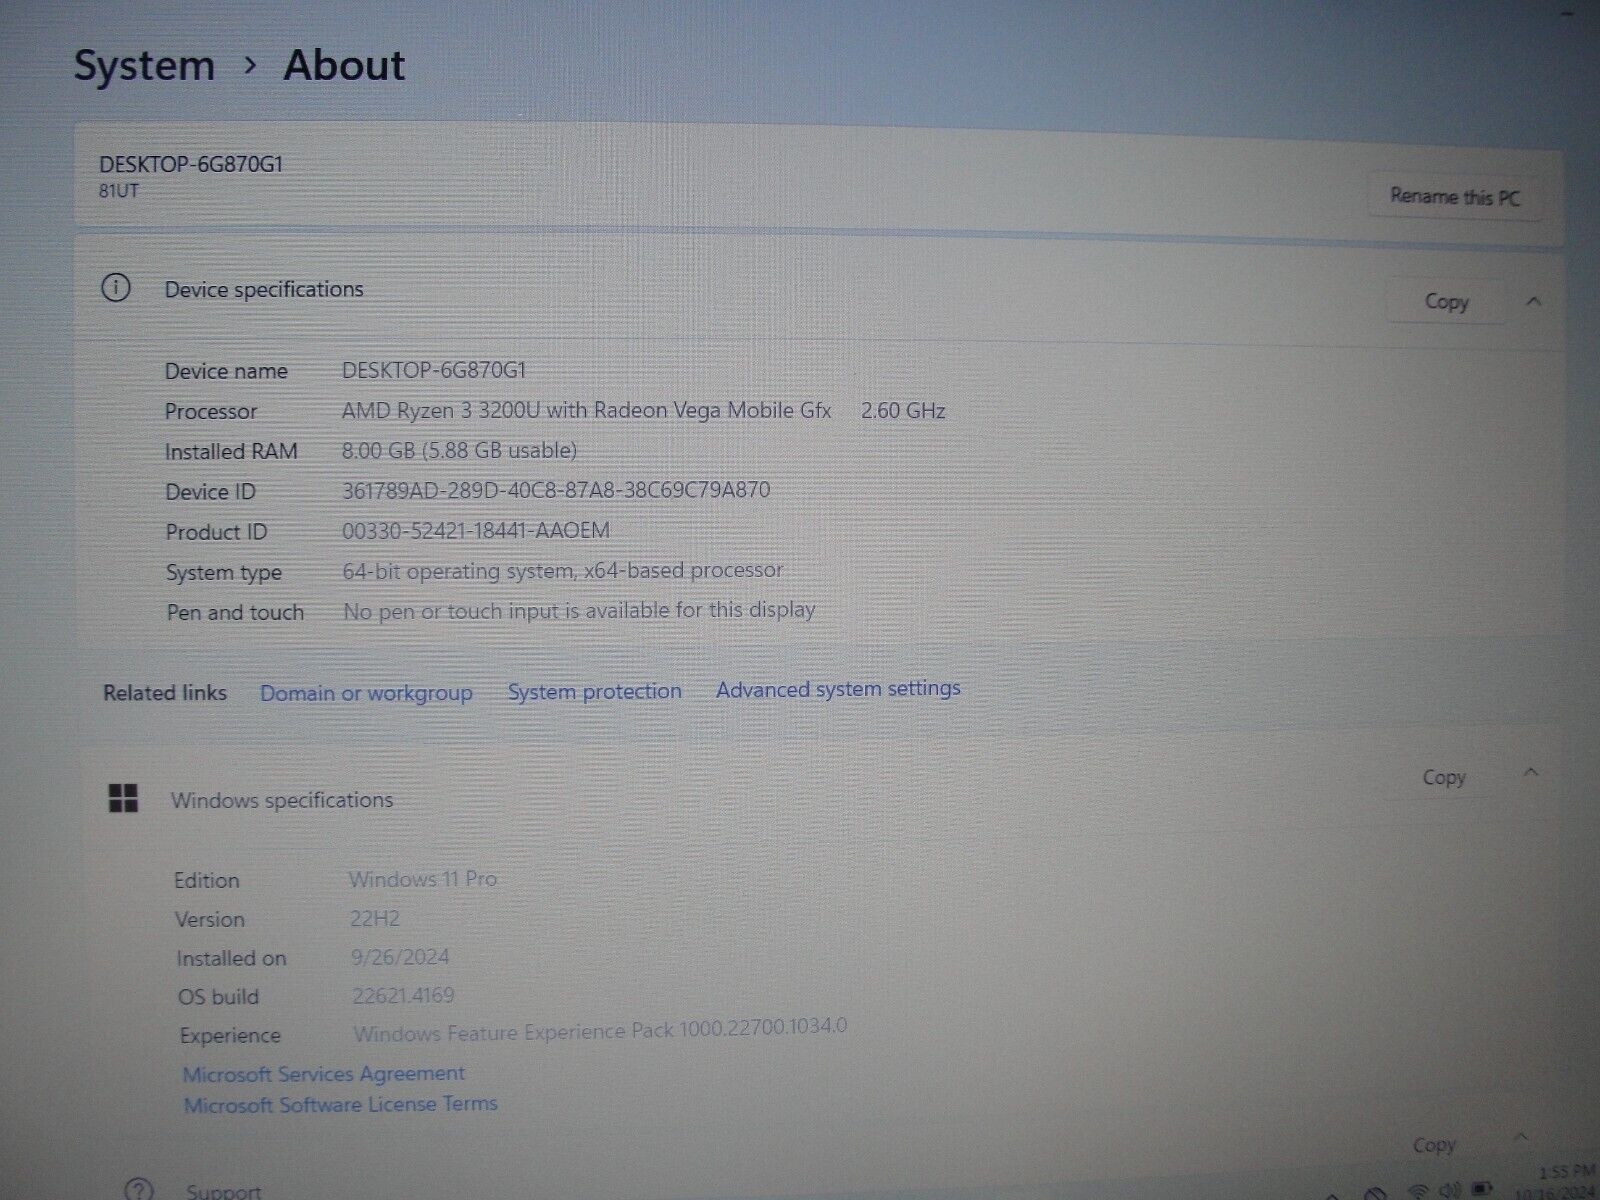Open Advanced system settings link
Image resolution: width=1600 pixels, height=1200 pixels.
838,689
